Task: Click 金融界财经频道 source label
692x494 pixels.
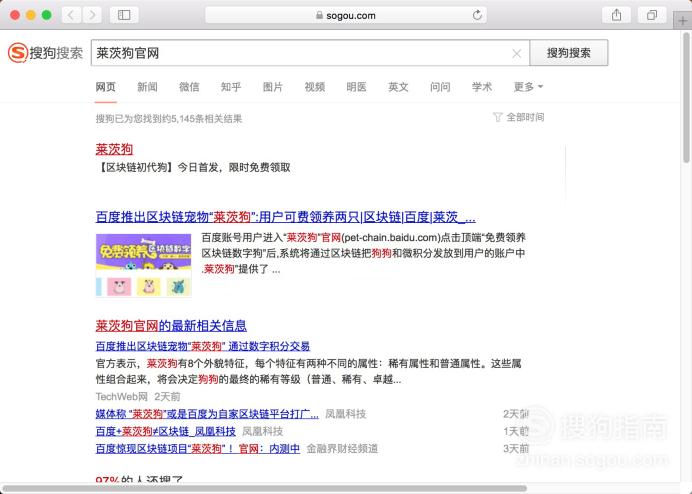Action: [x=342, y=449]
